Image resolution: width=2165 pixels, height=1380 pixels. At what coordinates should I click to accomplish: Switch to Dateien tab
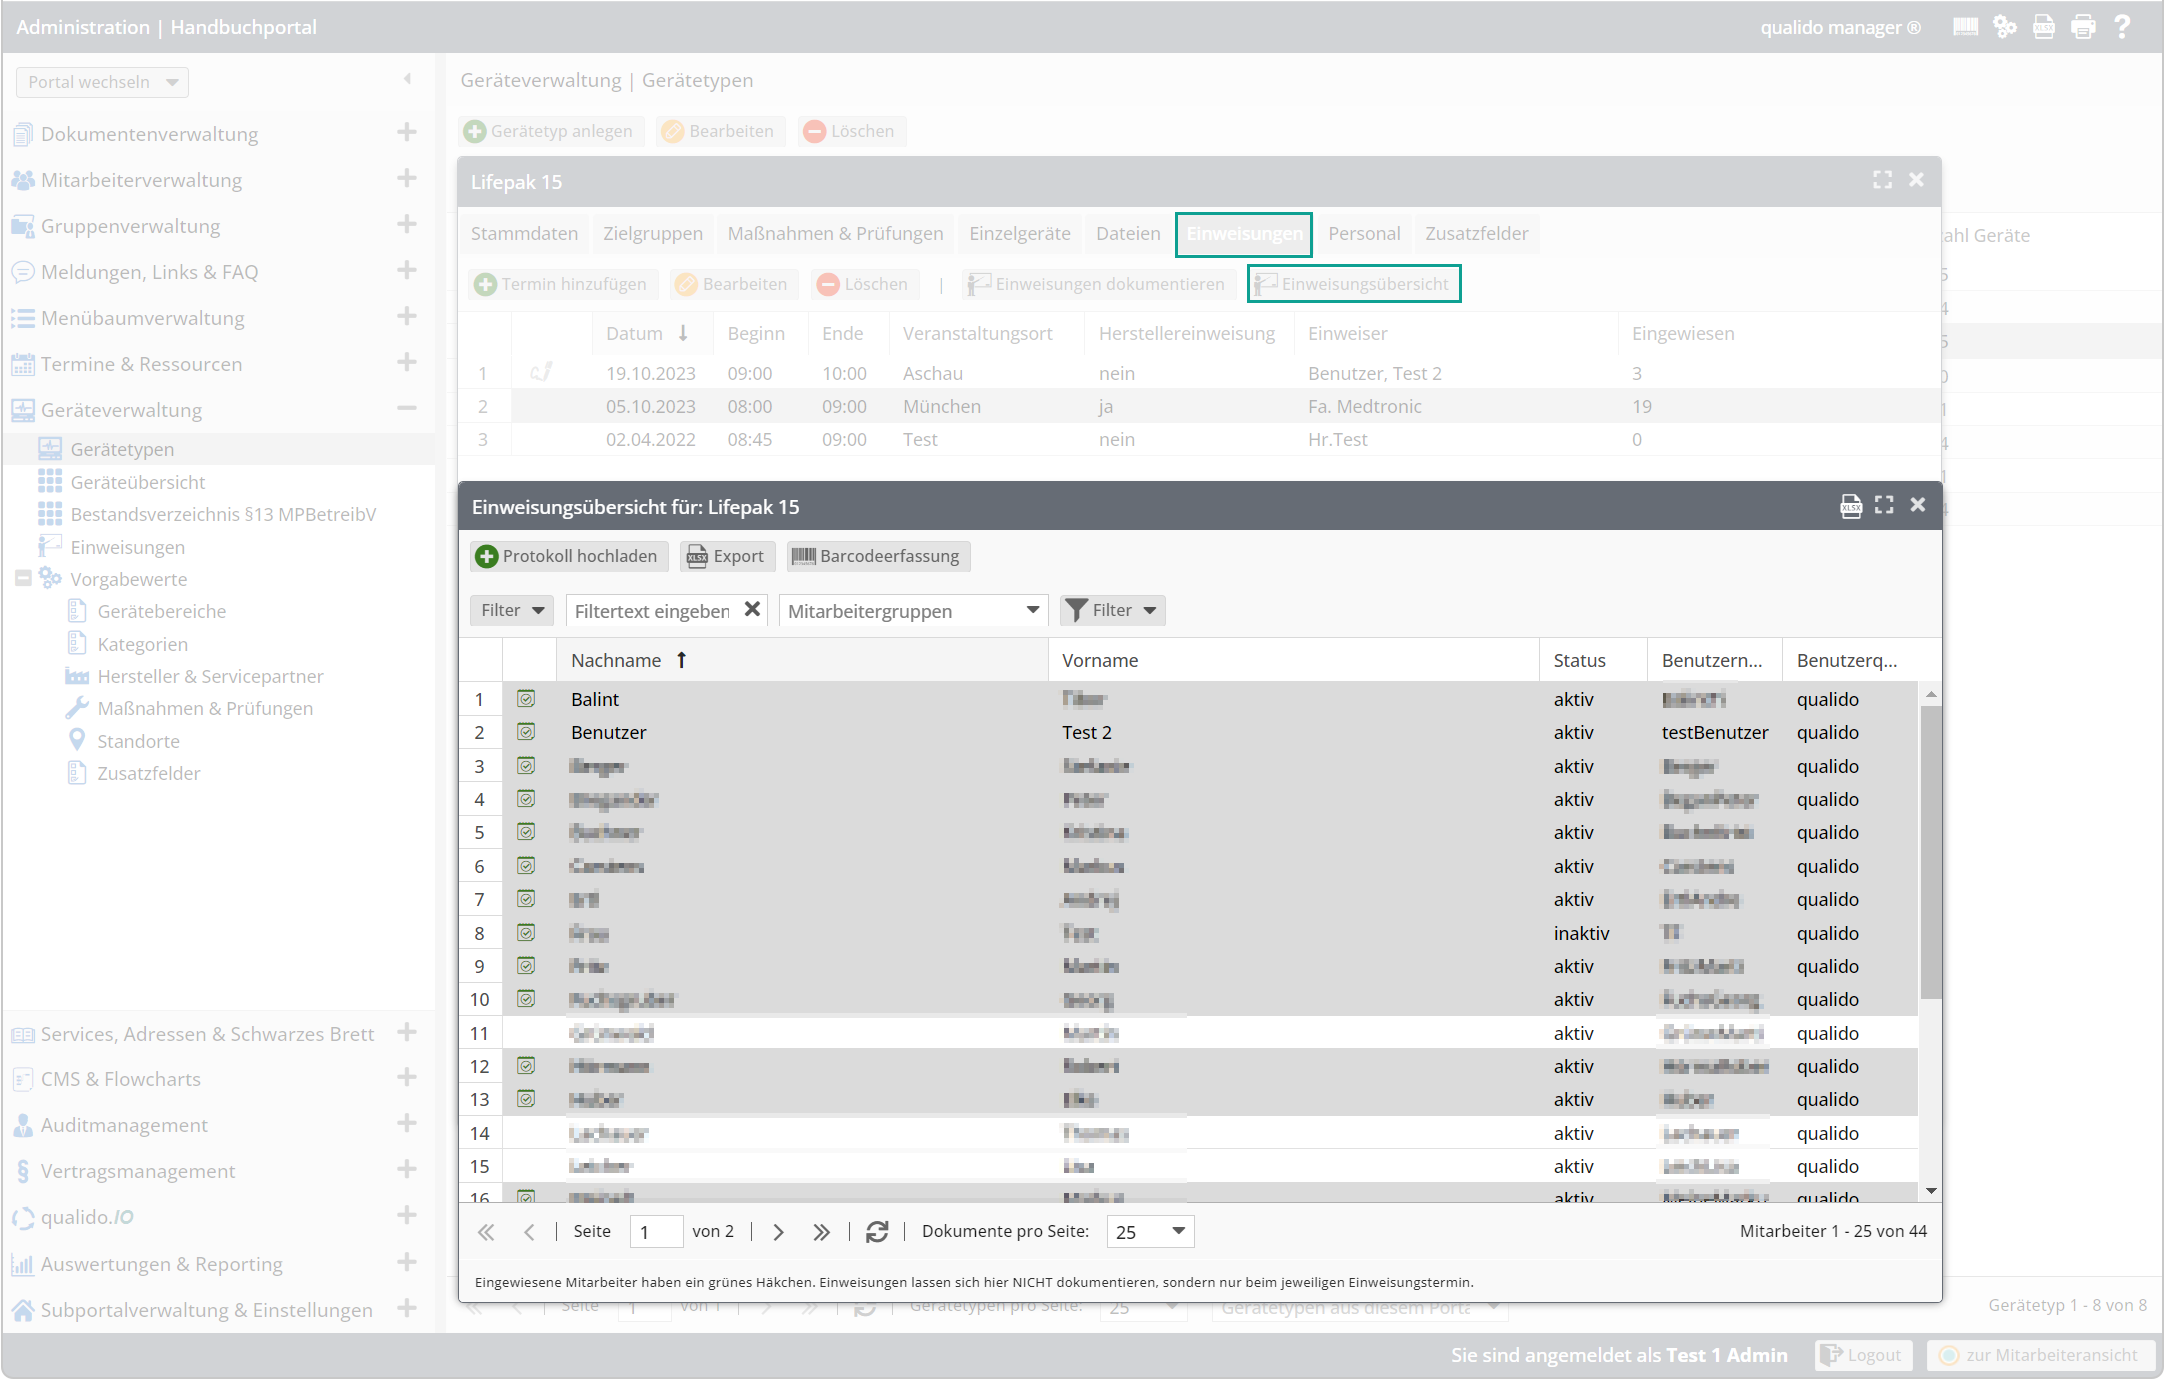(1128, 233)
